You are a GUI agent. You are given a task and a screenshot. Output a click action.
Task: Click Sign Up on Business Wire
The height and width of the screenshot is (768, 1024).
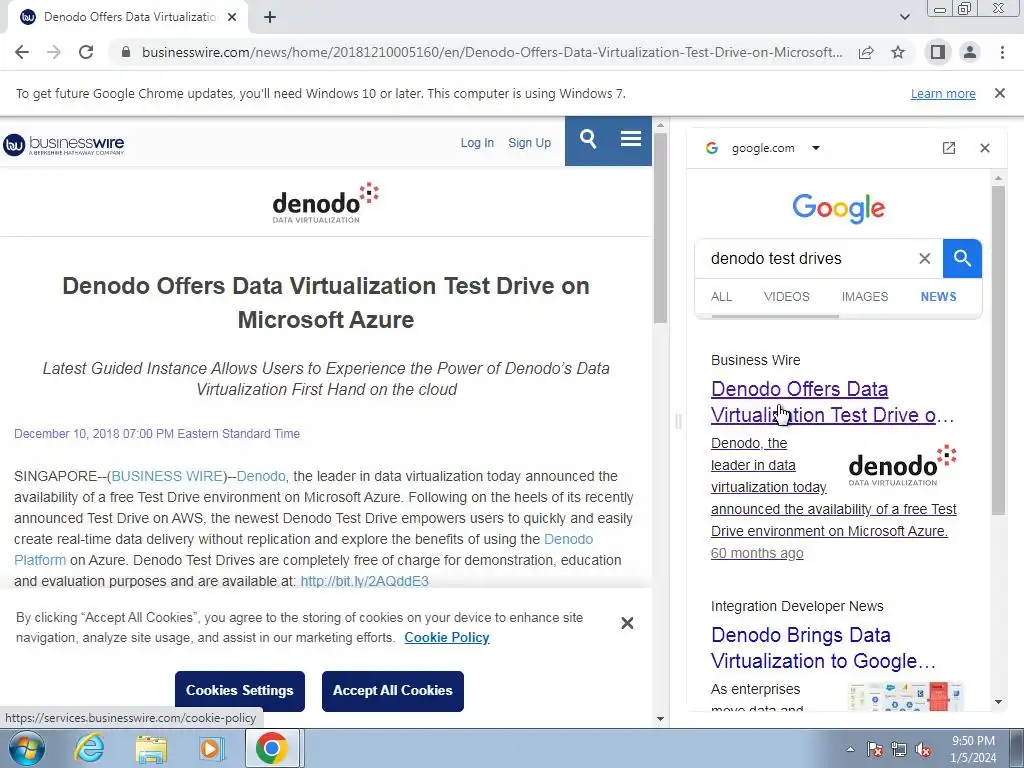tap(529, 142)
